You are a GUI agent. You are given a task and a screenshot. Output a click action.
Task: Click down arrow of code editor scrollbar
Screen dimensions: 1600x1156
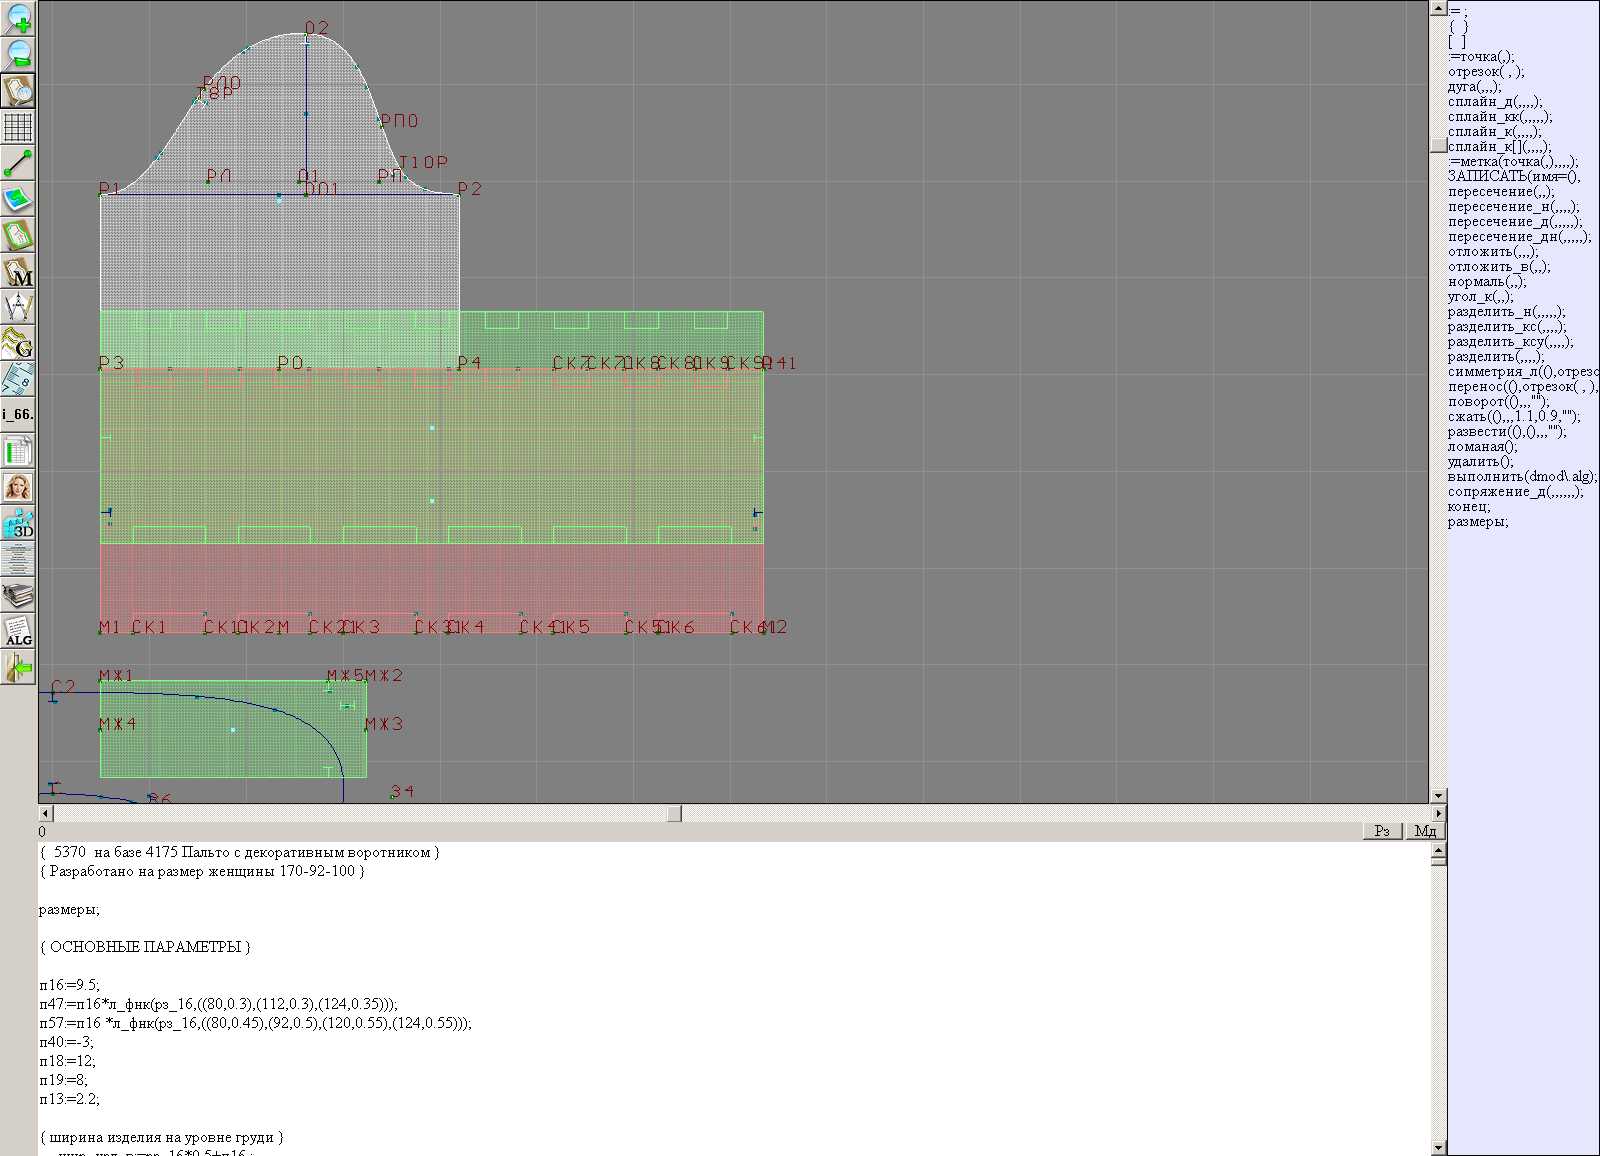pyautogui.click(x=1438, y=1147)
